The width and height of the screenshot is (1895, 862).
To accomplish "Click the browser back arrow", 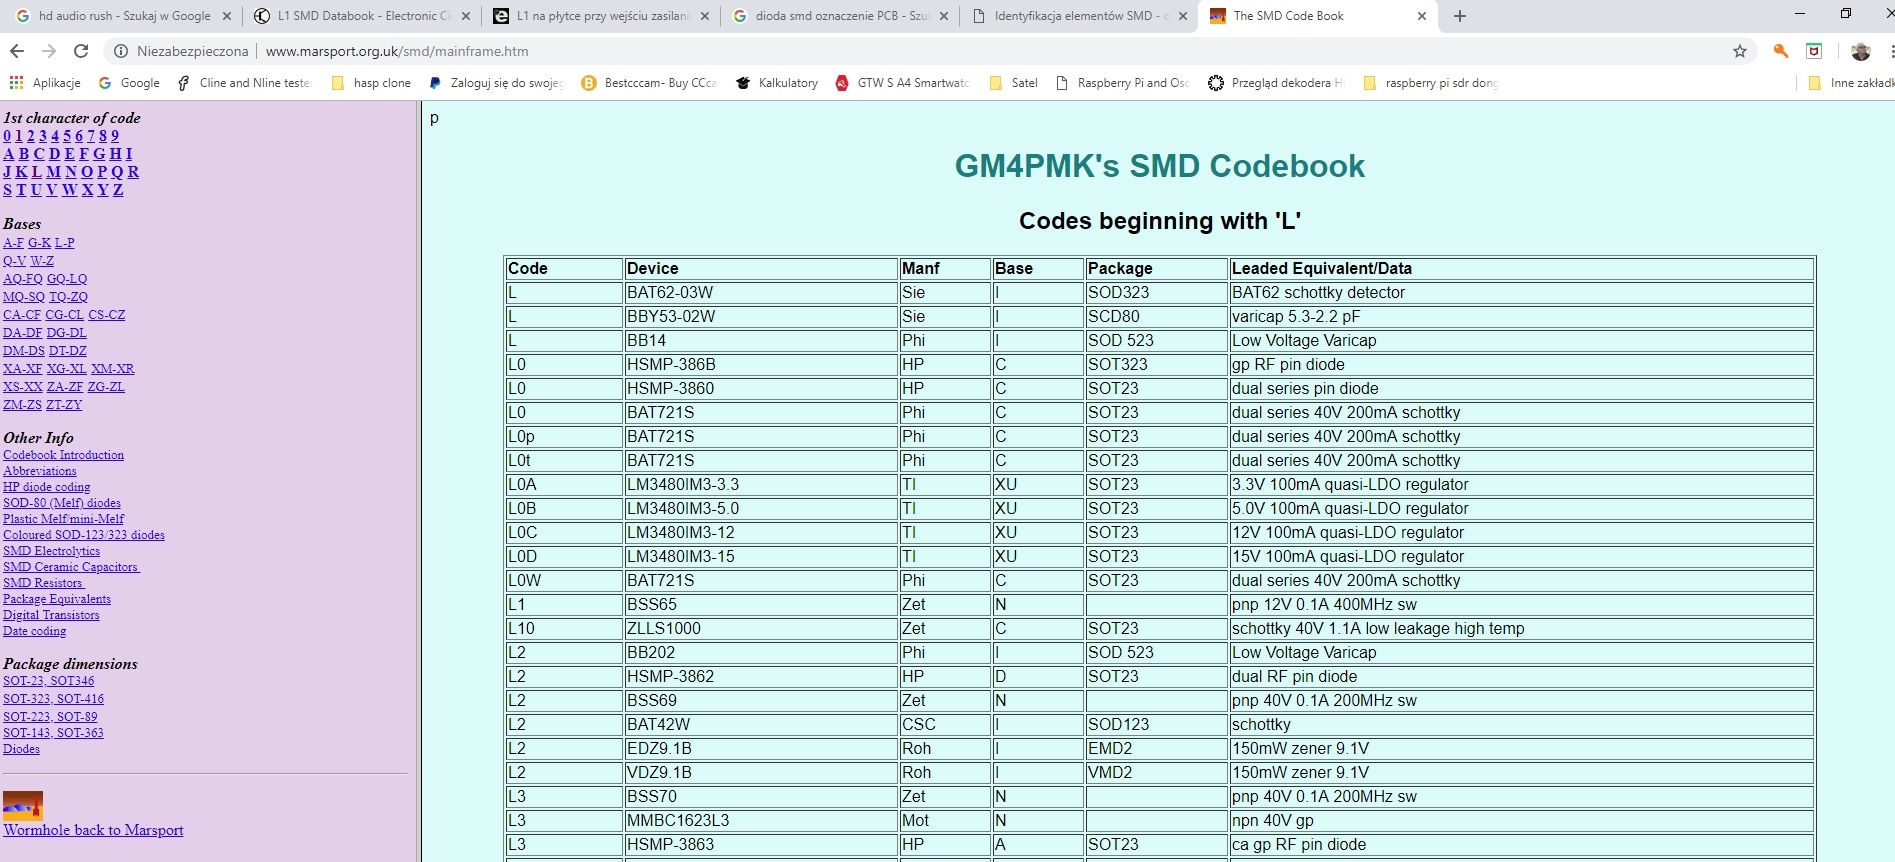I will (x=17, y=51).
